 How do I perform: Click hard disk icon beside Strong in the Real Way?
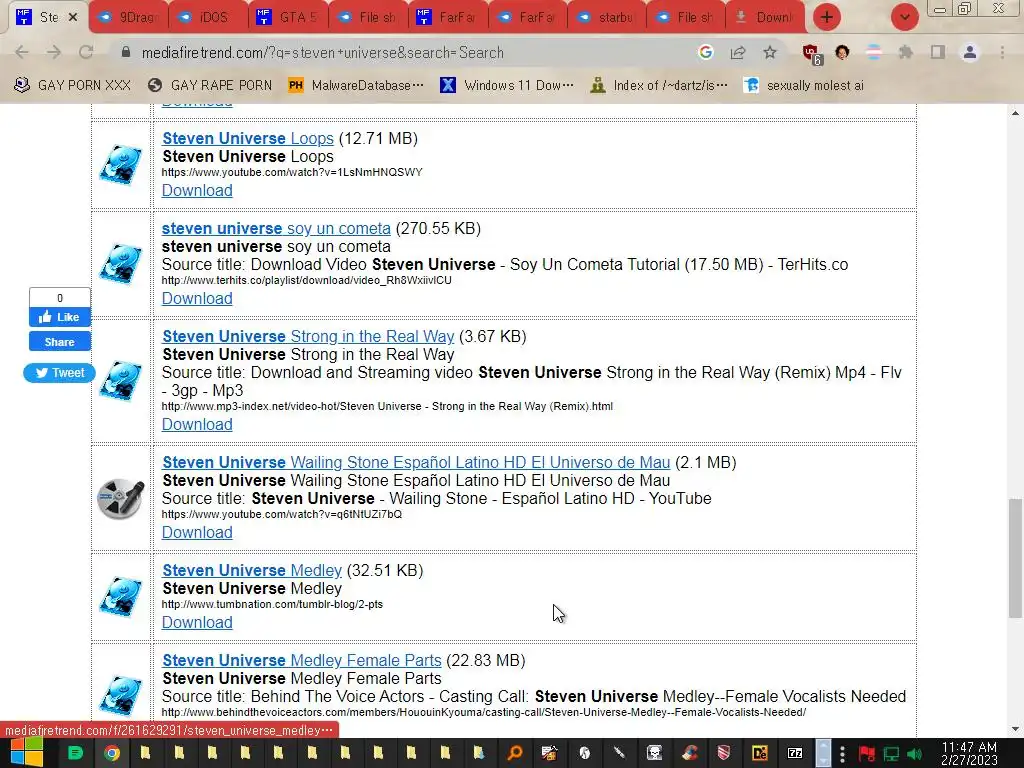coord(121,381)
